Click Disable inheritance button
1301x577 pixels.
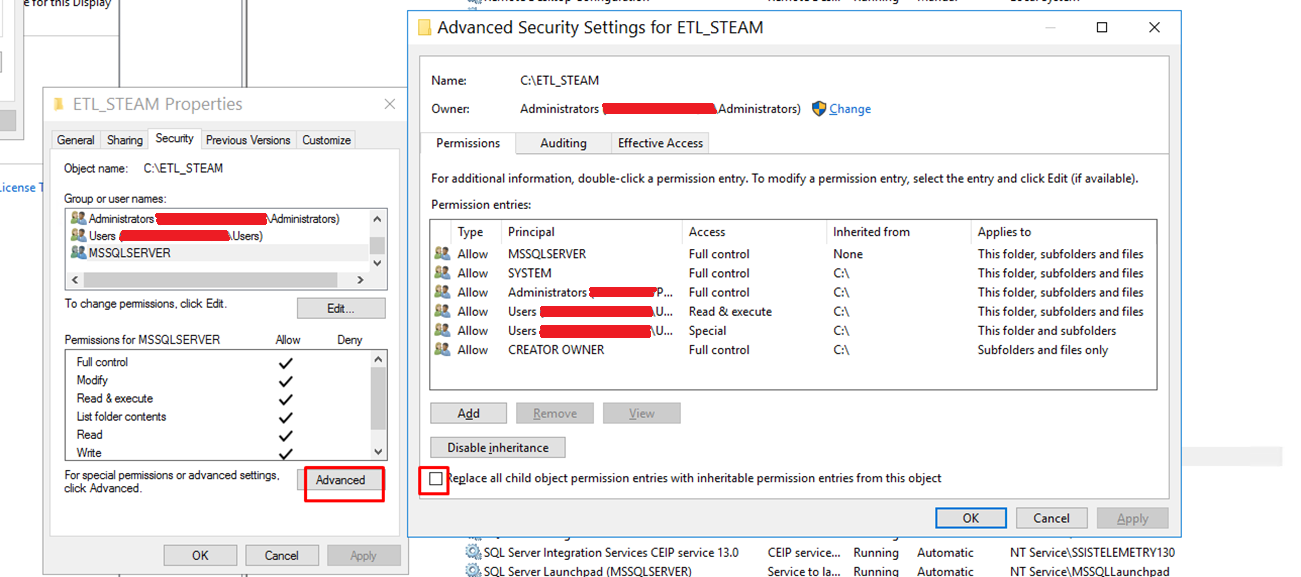498,448
